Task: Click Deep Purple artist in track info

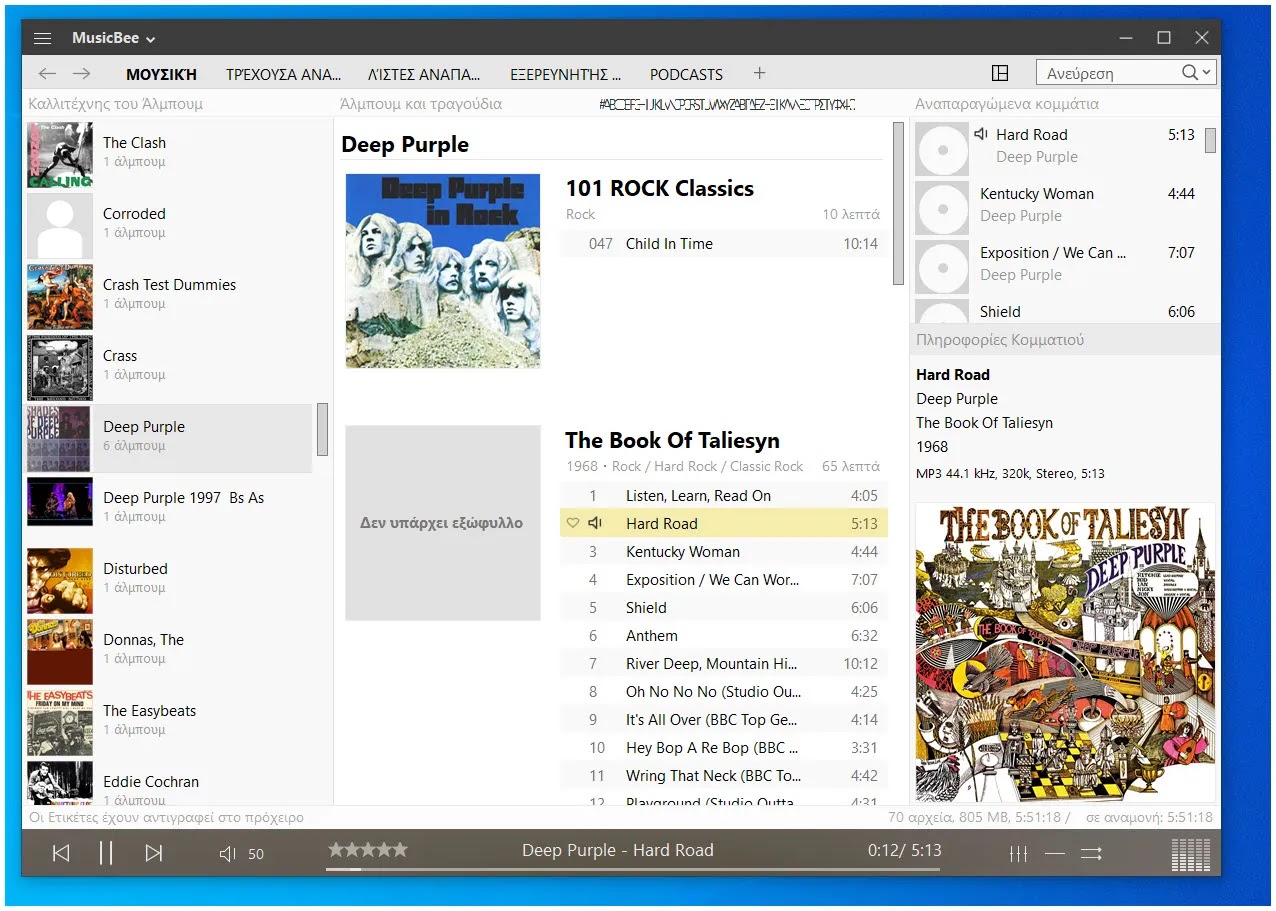Action: 957,398
